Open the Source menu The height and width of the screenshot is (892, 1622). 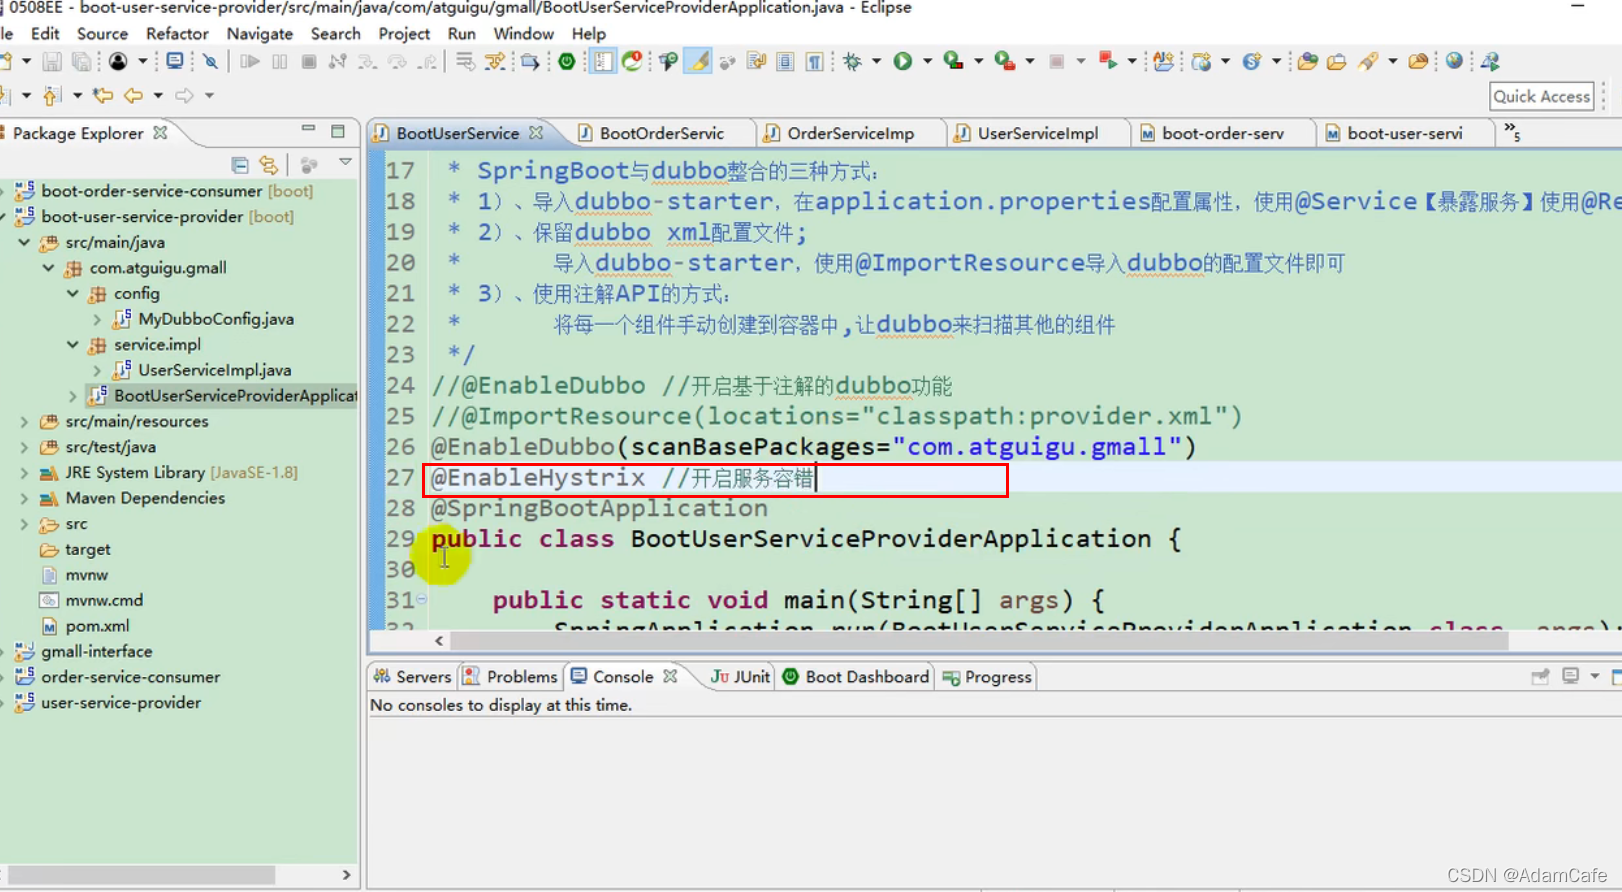[102, 33]
